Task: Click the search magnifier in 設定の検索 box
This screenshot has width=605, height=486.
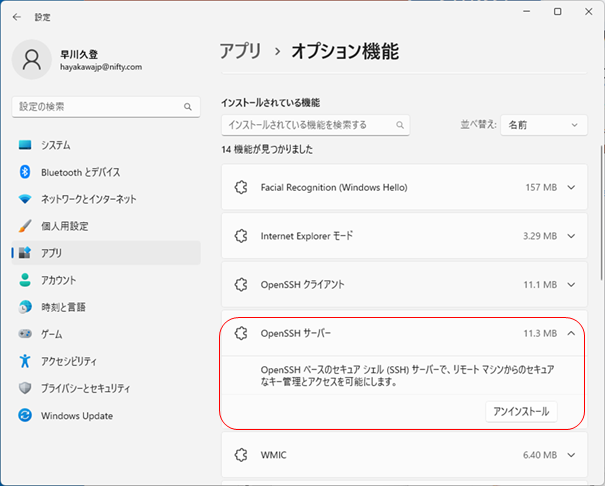Action: point(187,106)
